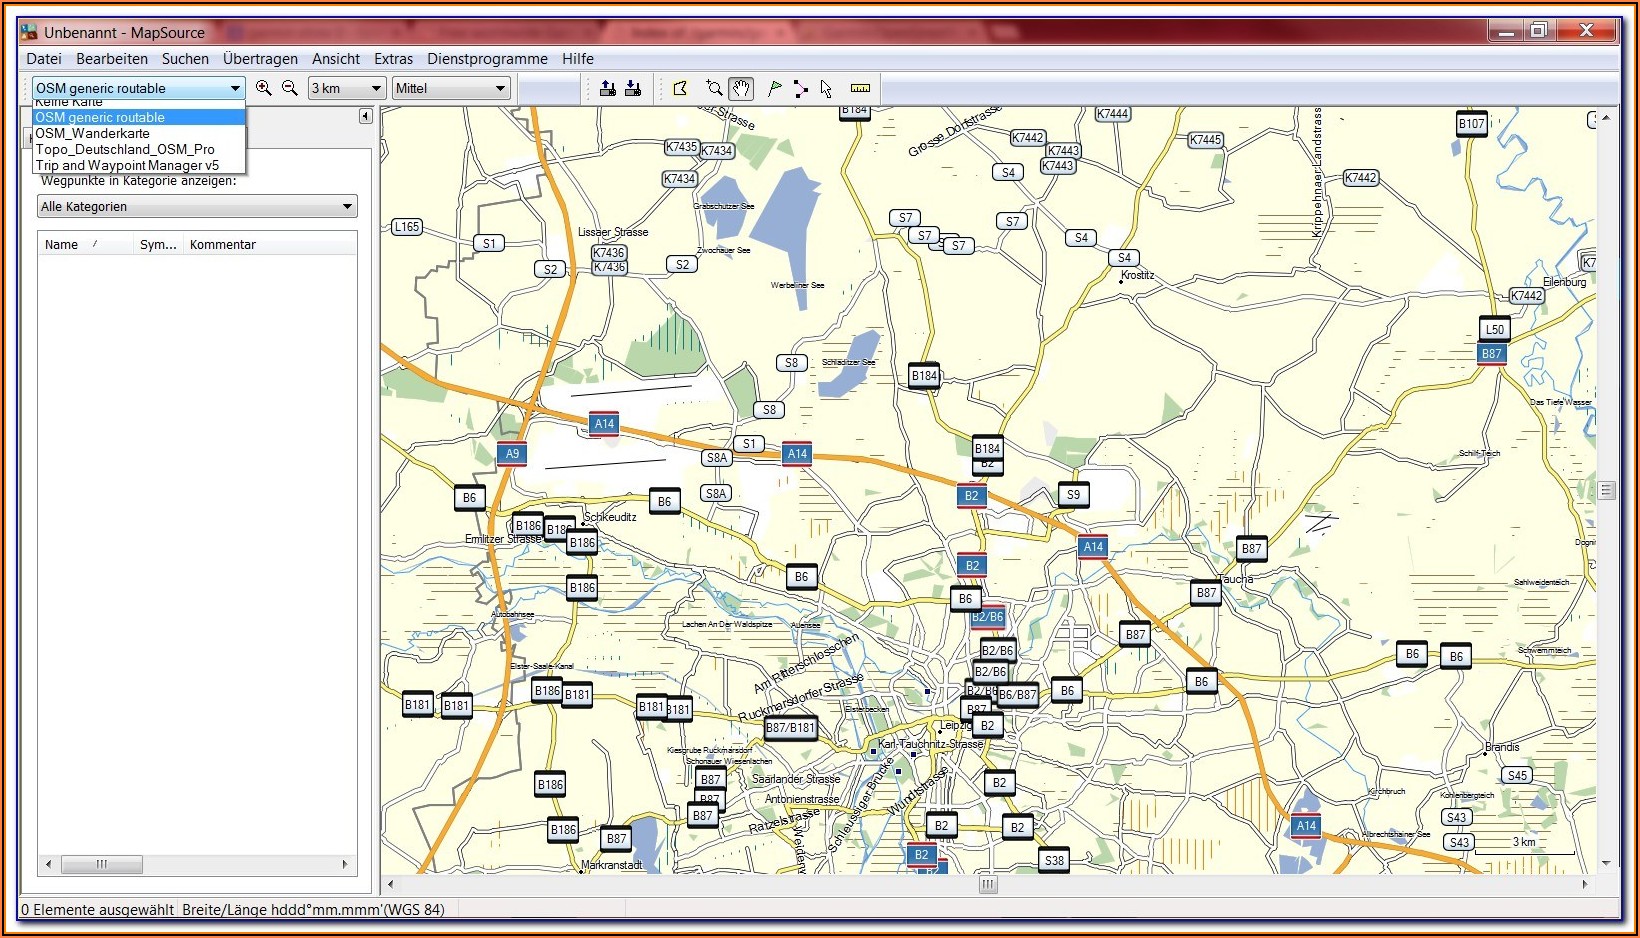Select the route tool
The width and height of the screenshot is (1640, 938).
point(800,88)
